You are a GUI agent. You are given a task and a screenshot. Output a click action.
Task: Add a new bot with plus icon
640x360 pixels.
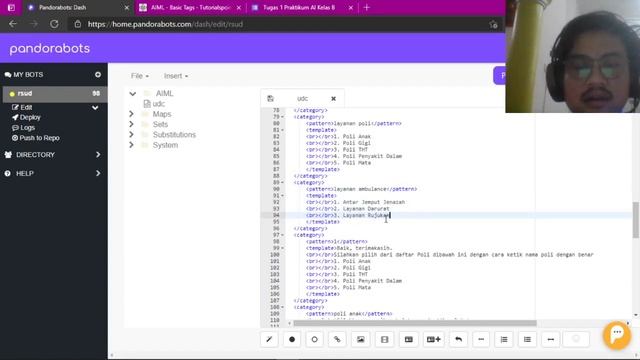[98, 75]
